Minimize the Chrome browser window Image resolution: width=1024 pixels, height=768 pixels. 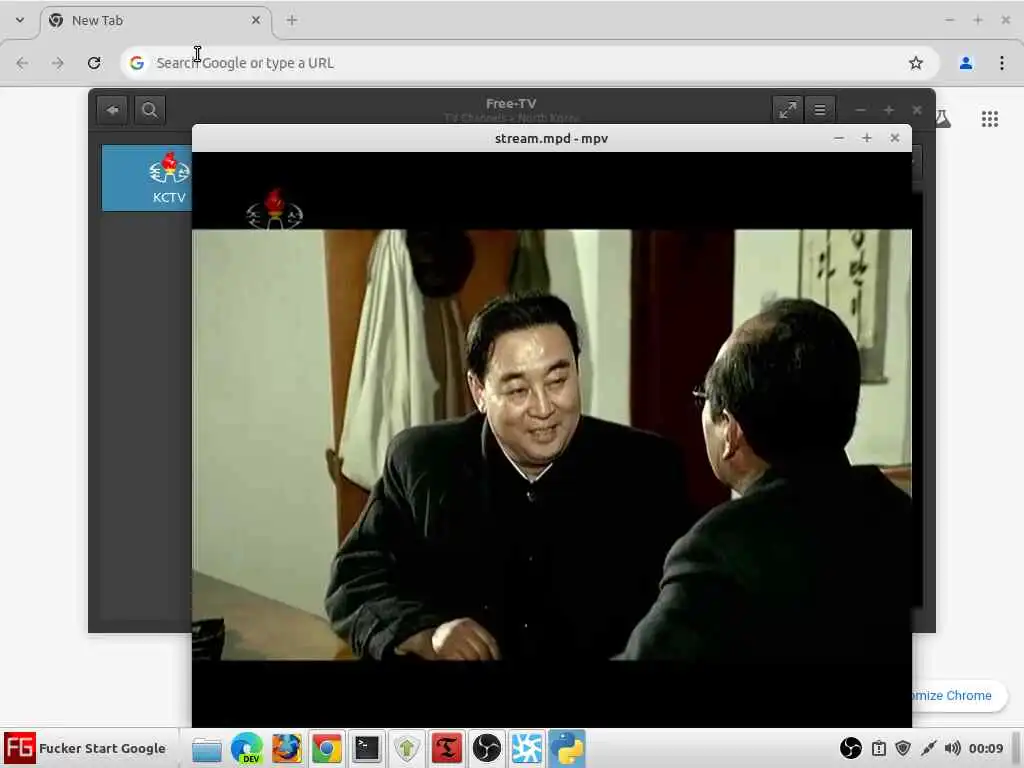pyautogui.click(x=950, y=20)
